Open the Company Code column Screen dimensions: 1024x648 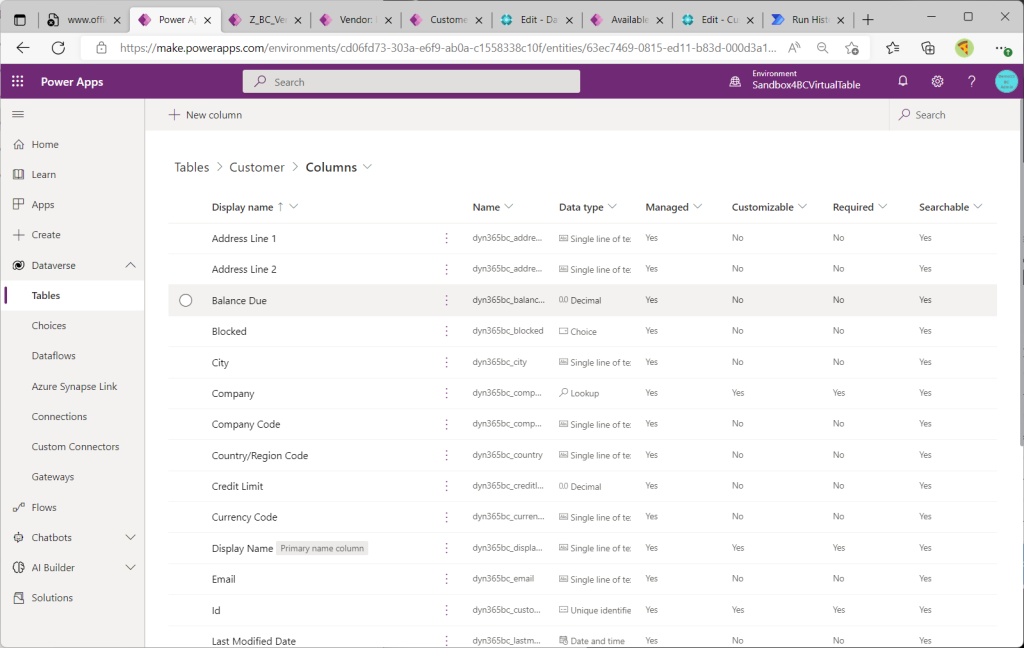pos(246,425)
